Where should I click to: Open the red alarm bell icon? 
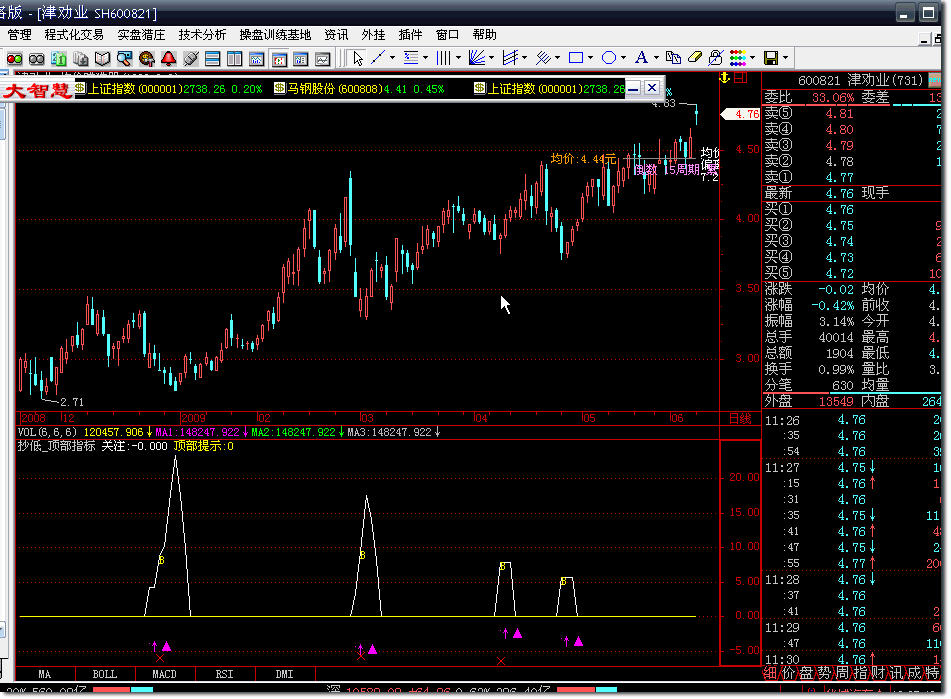point(169,58)
